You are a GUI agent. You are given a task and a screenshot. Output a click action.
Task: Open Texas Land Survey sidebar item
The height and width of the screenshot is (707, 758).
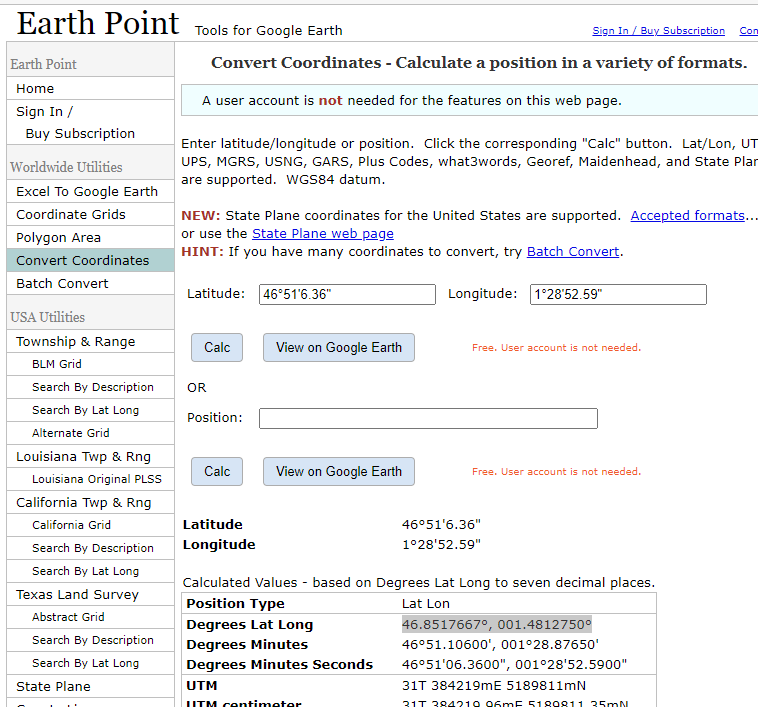(77, 595)
